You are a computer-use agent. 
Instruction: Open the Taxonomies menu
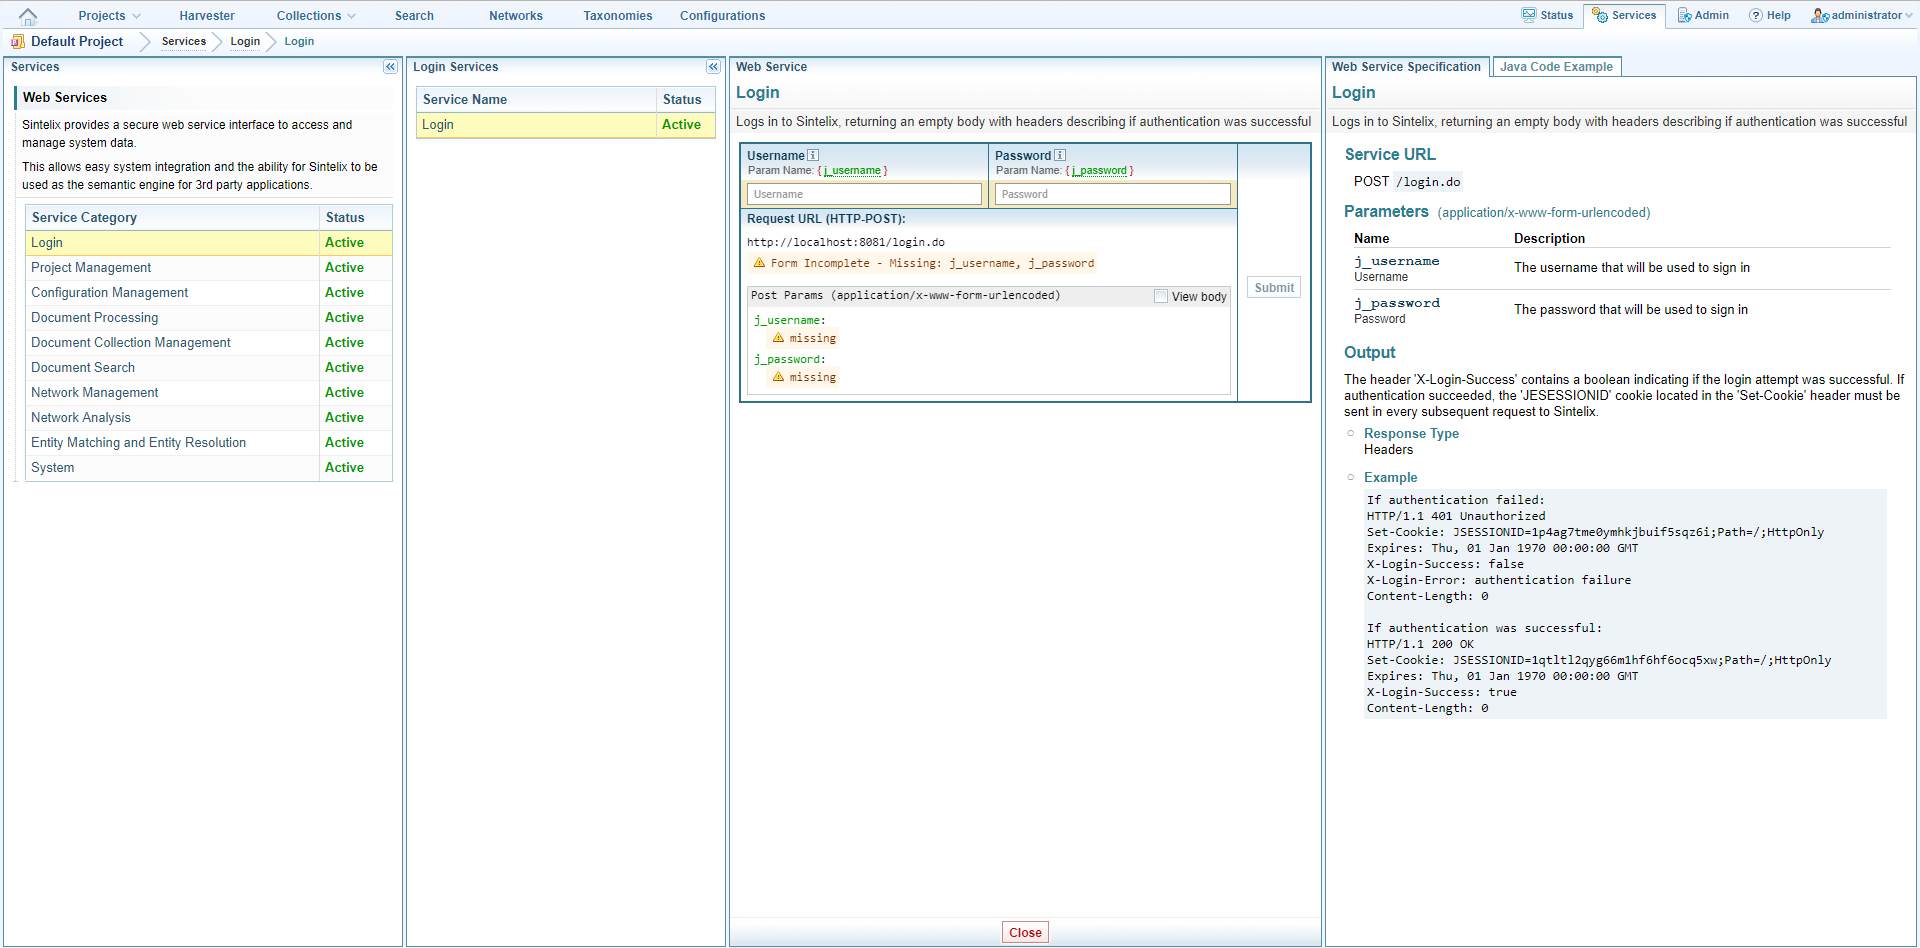617,16
